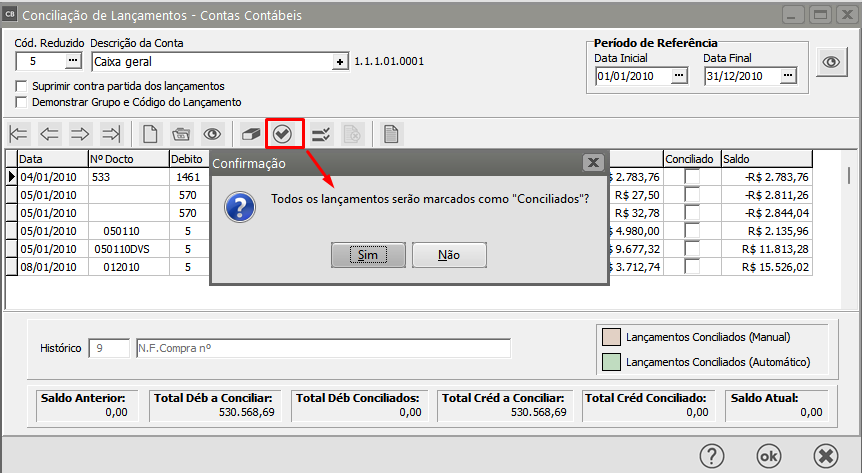Click the report page icon in toolbar
The height and width of the screenshot is (473, 862).
pos(391,134)
